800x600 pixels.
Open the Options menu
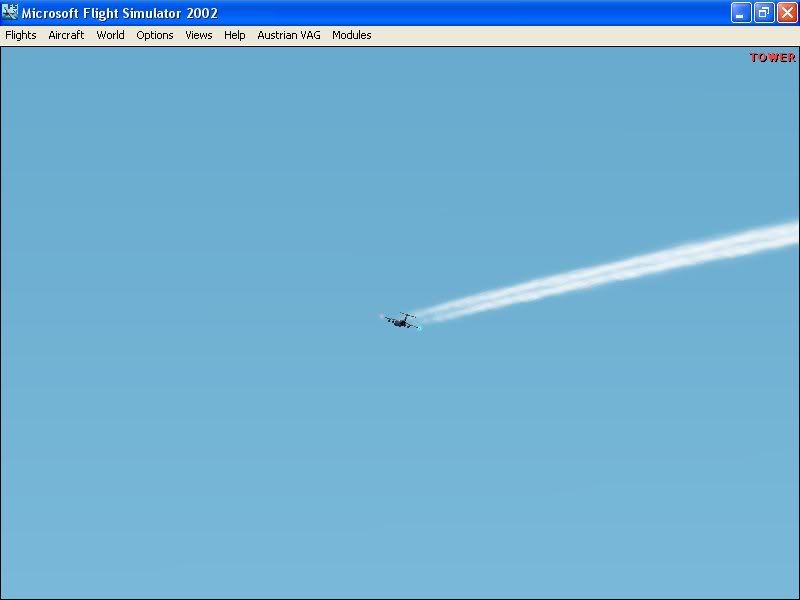pyautogui.click(x=155, y=35)
